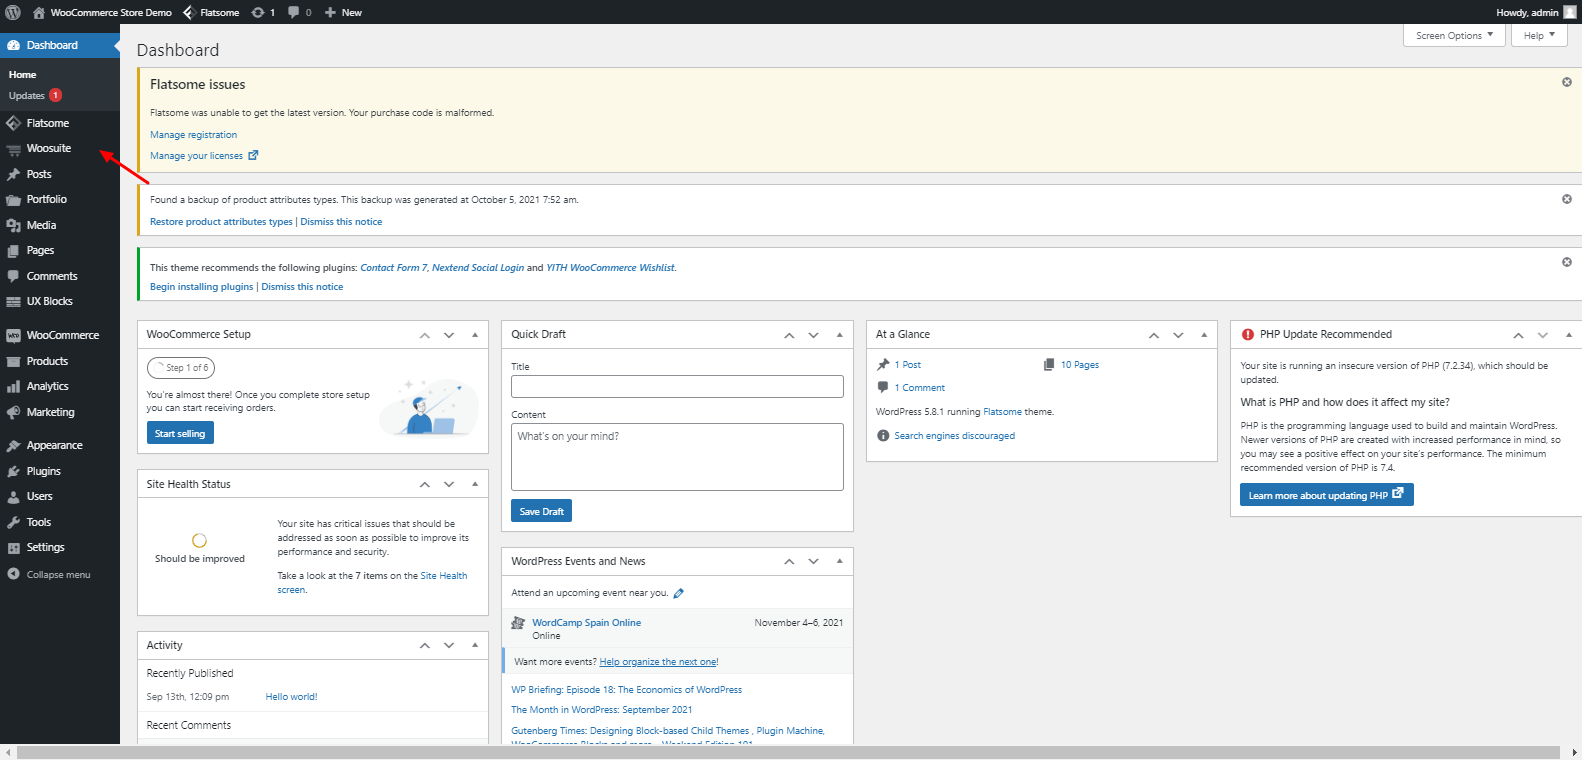Toggle the Site Health Status panel
This screenshot has height=760, width=1582.
click(x=474, y=484)
